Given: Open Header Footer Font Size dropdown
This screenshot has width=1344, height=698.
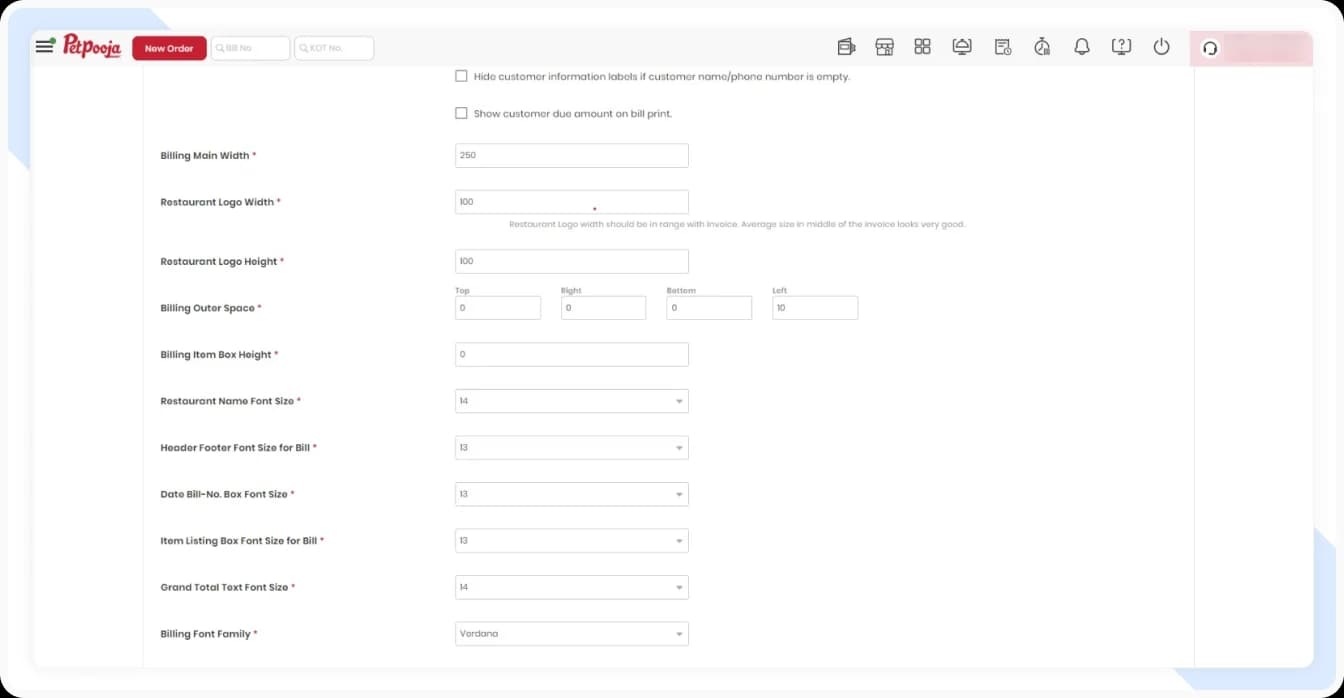Looking at the screenshot, I should tap(571, 448).
